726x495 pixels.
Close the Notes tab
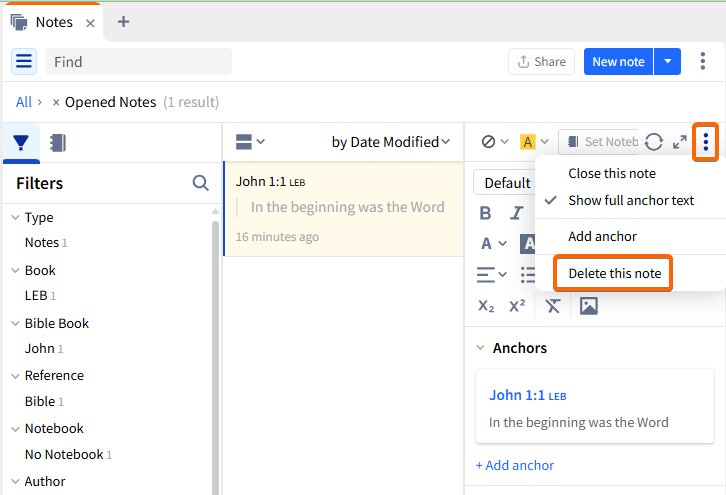[x=90, y=23]
